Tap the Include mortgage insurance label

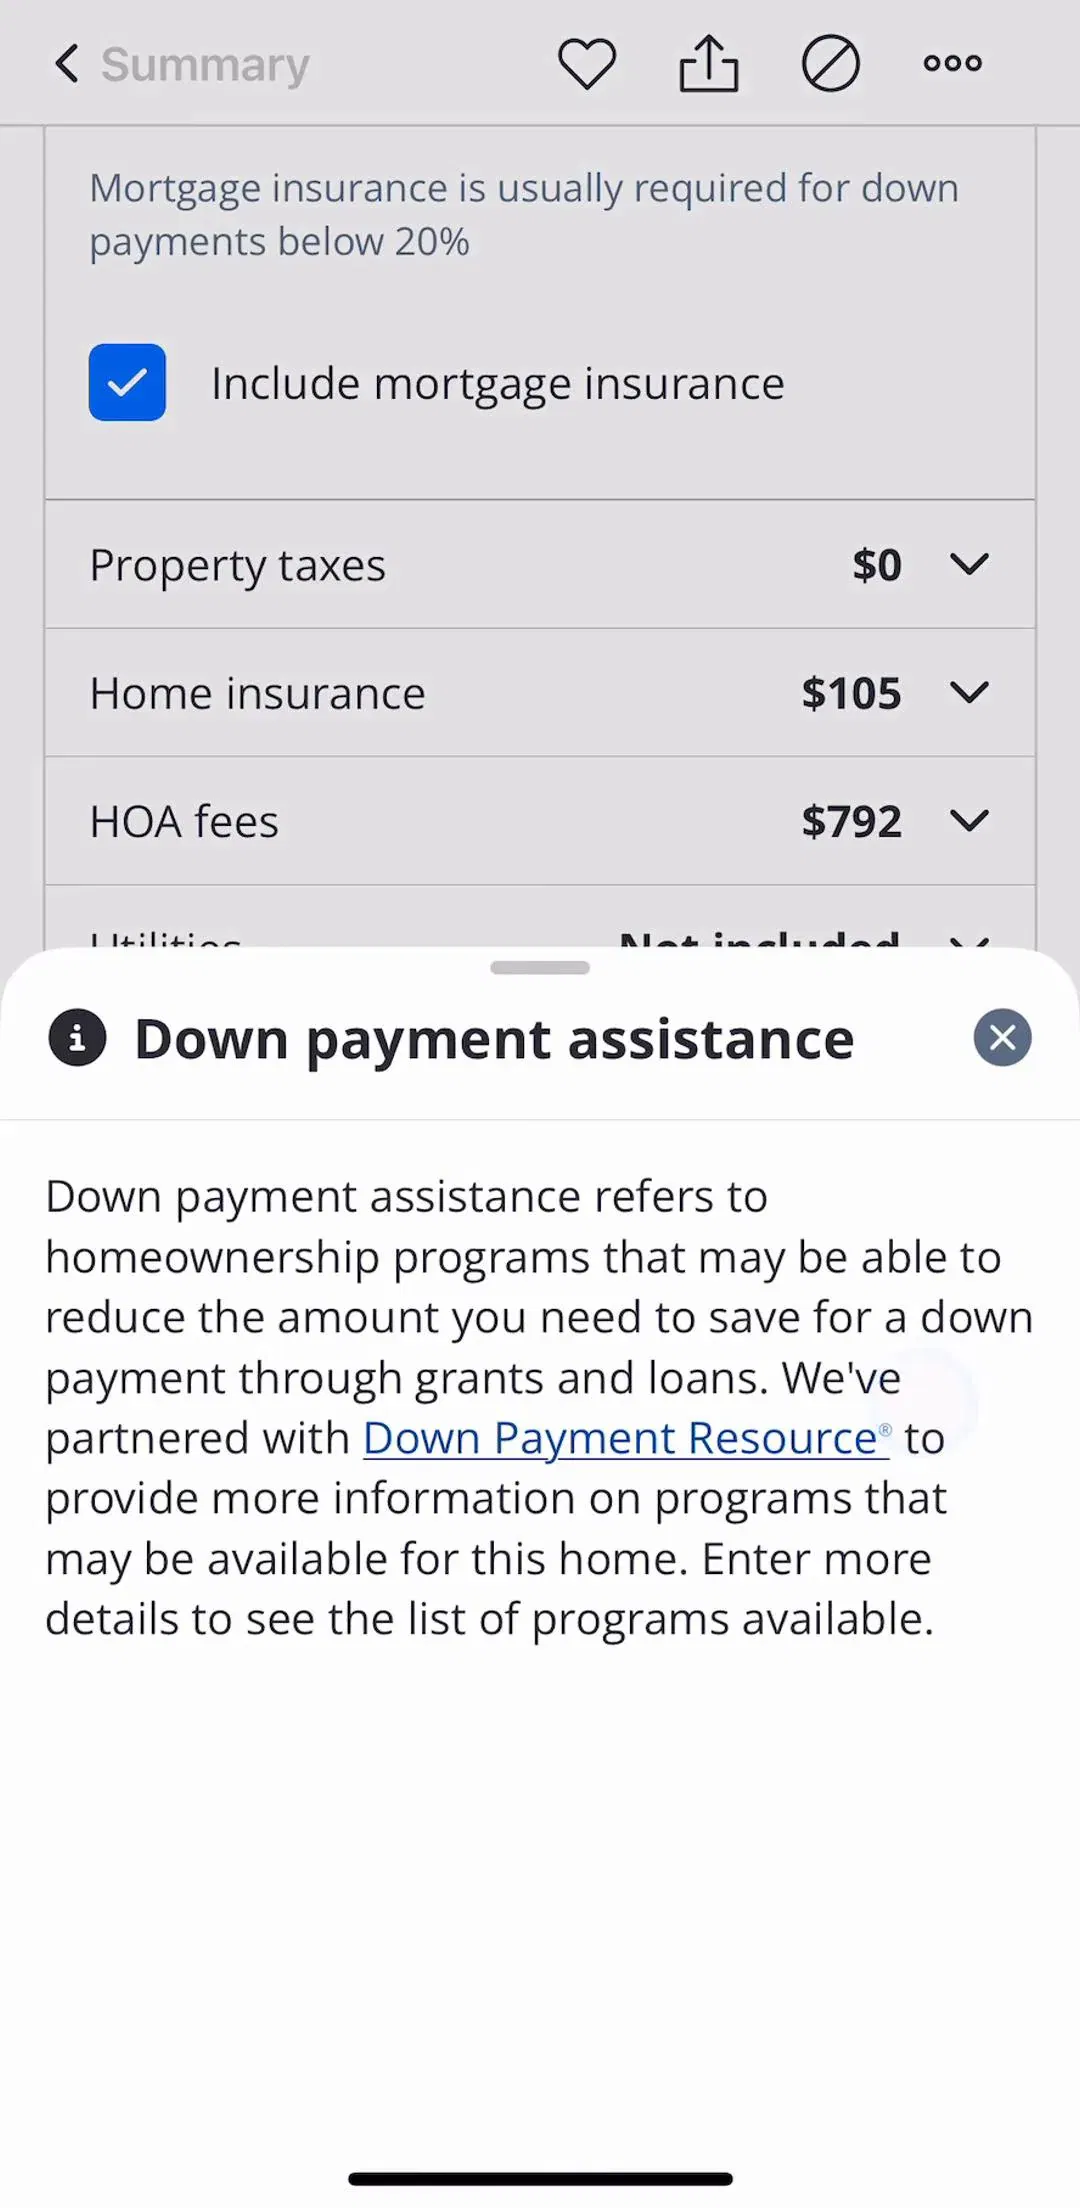[x=498, y=384]
